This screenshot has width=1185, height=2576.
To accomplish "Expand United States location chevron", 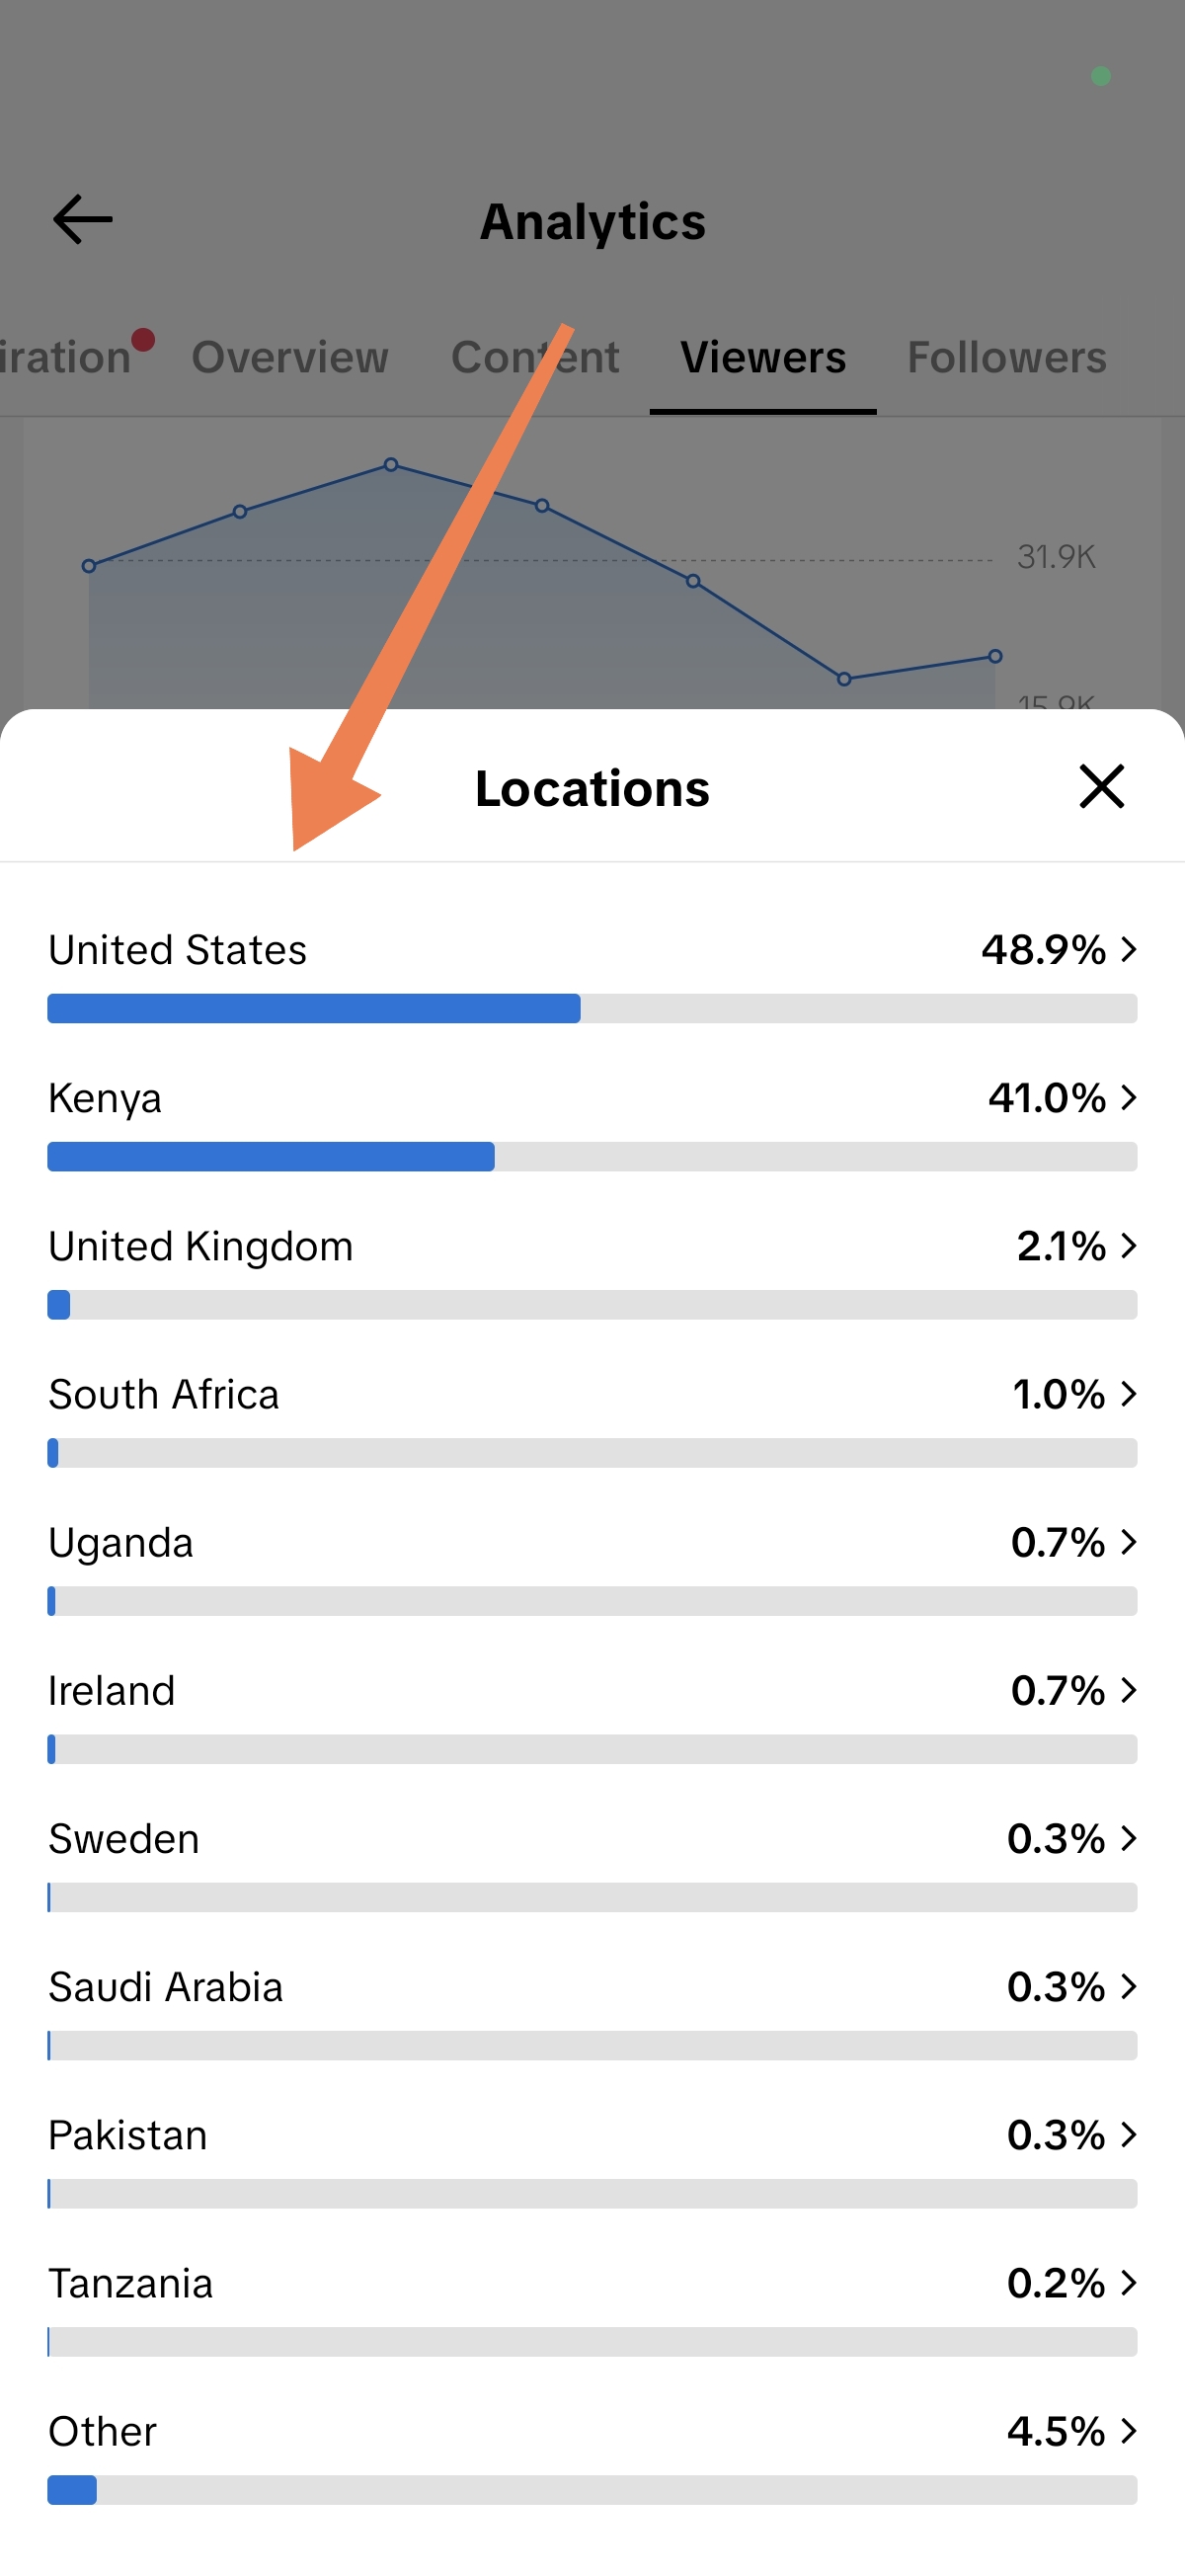I will (x=1129, y=949).
